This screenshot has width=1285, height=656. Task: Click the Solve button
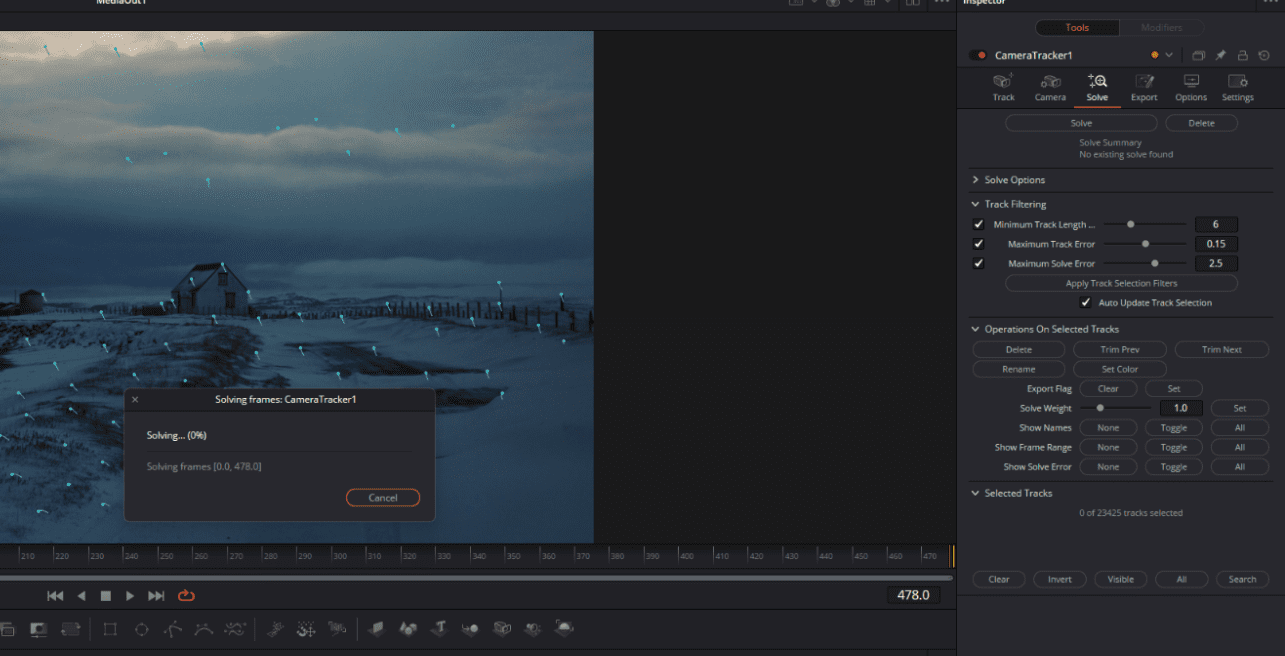coord(1081,123)
